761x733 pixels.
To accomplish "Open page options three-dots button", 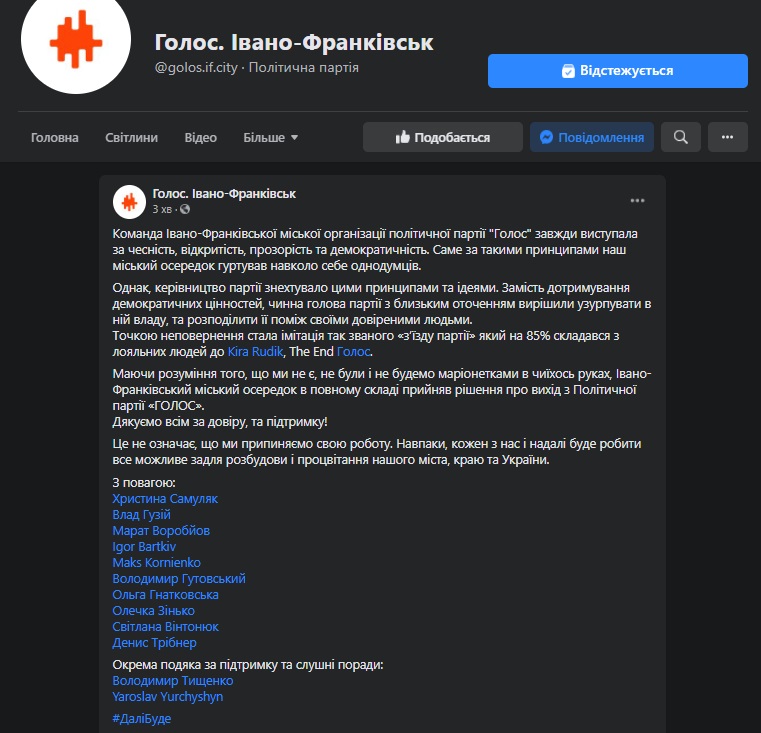I will click(727, 137).
